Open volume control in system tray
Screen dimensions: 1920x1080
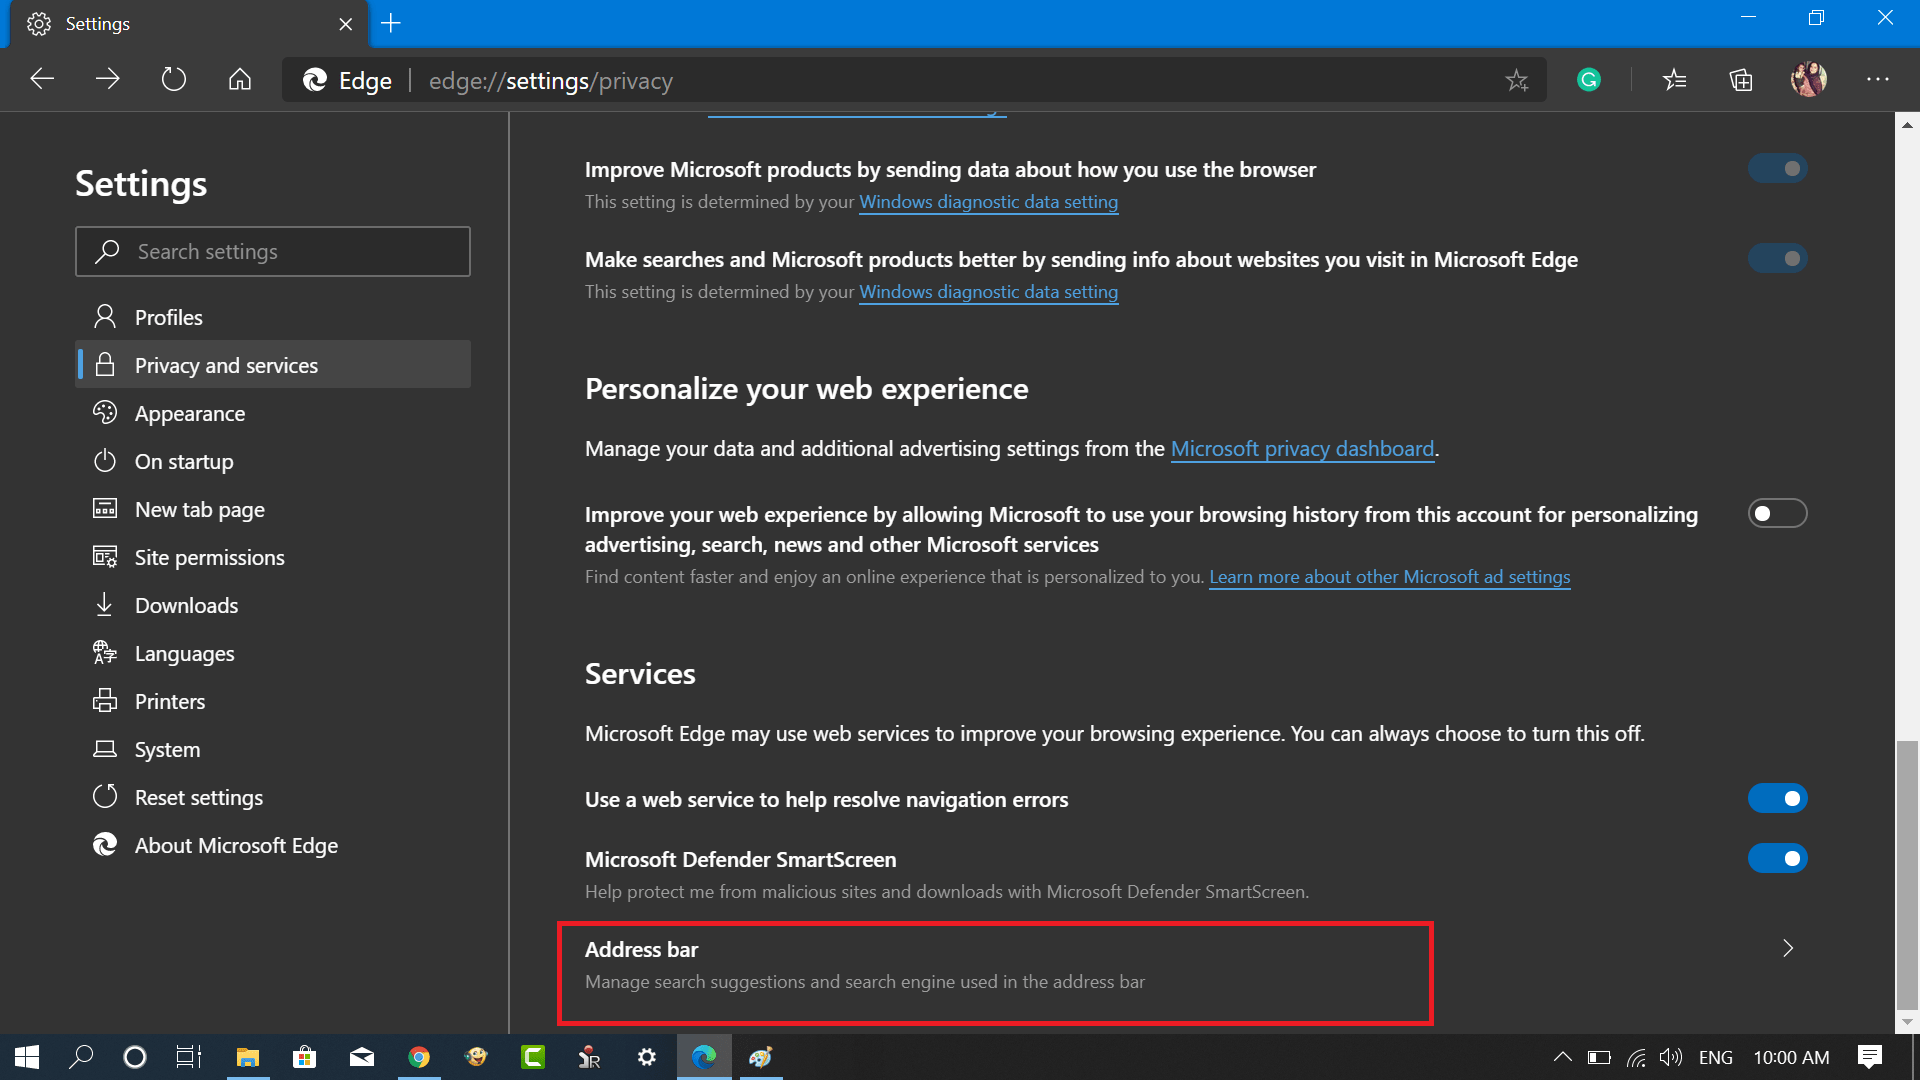pos(1670,1057)
